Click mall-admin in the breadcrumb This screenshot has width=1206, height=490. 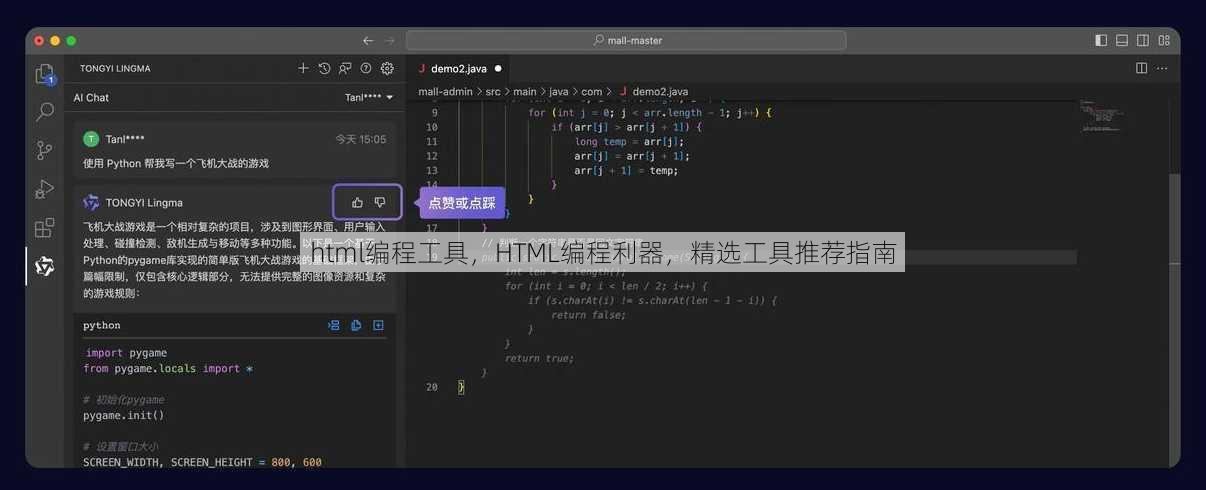click(445, 92)
